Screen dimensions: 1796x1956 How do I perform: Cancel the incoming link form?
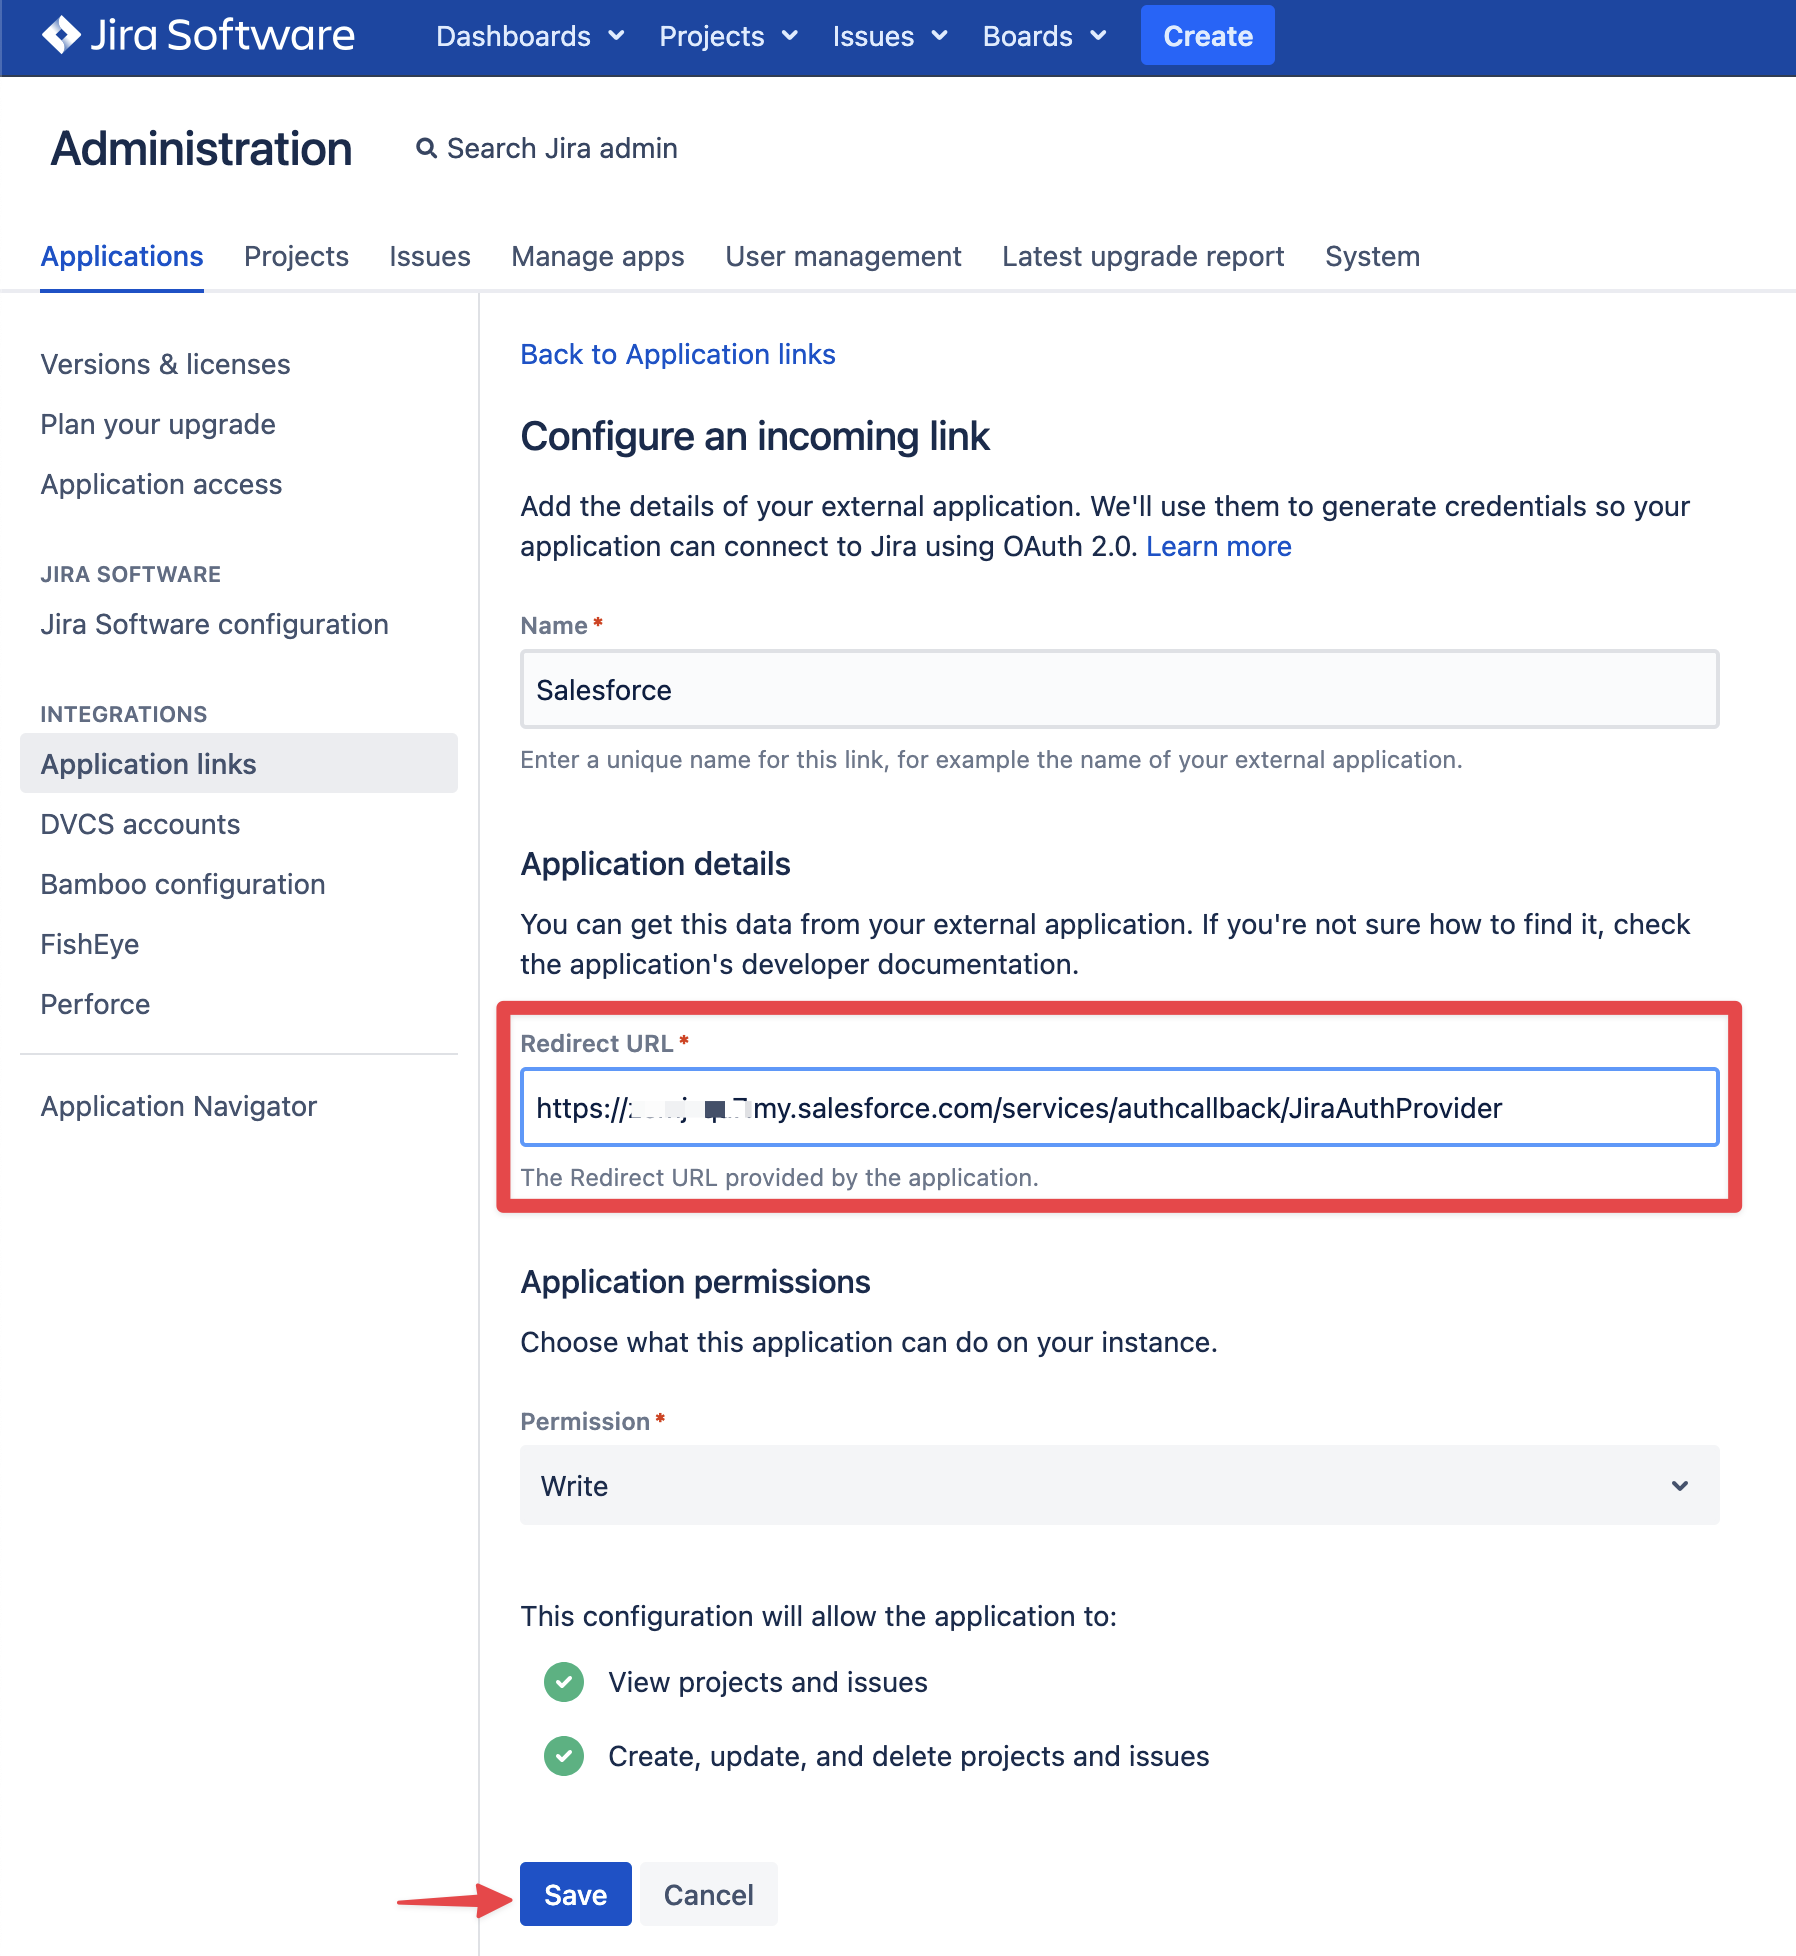click(x=708, y=1894)
